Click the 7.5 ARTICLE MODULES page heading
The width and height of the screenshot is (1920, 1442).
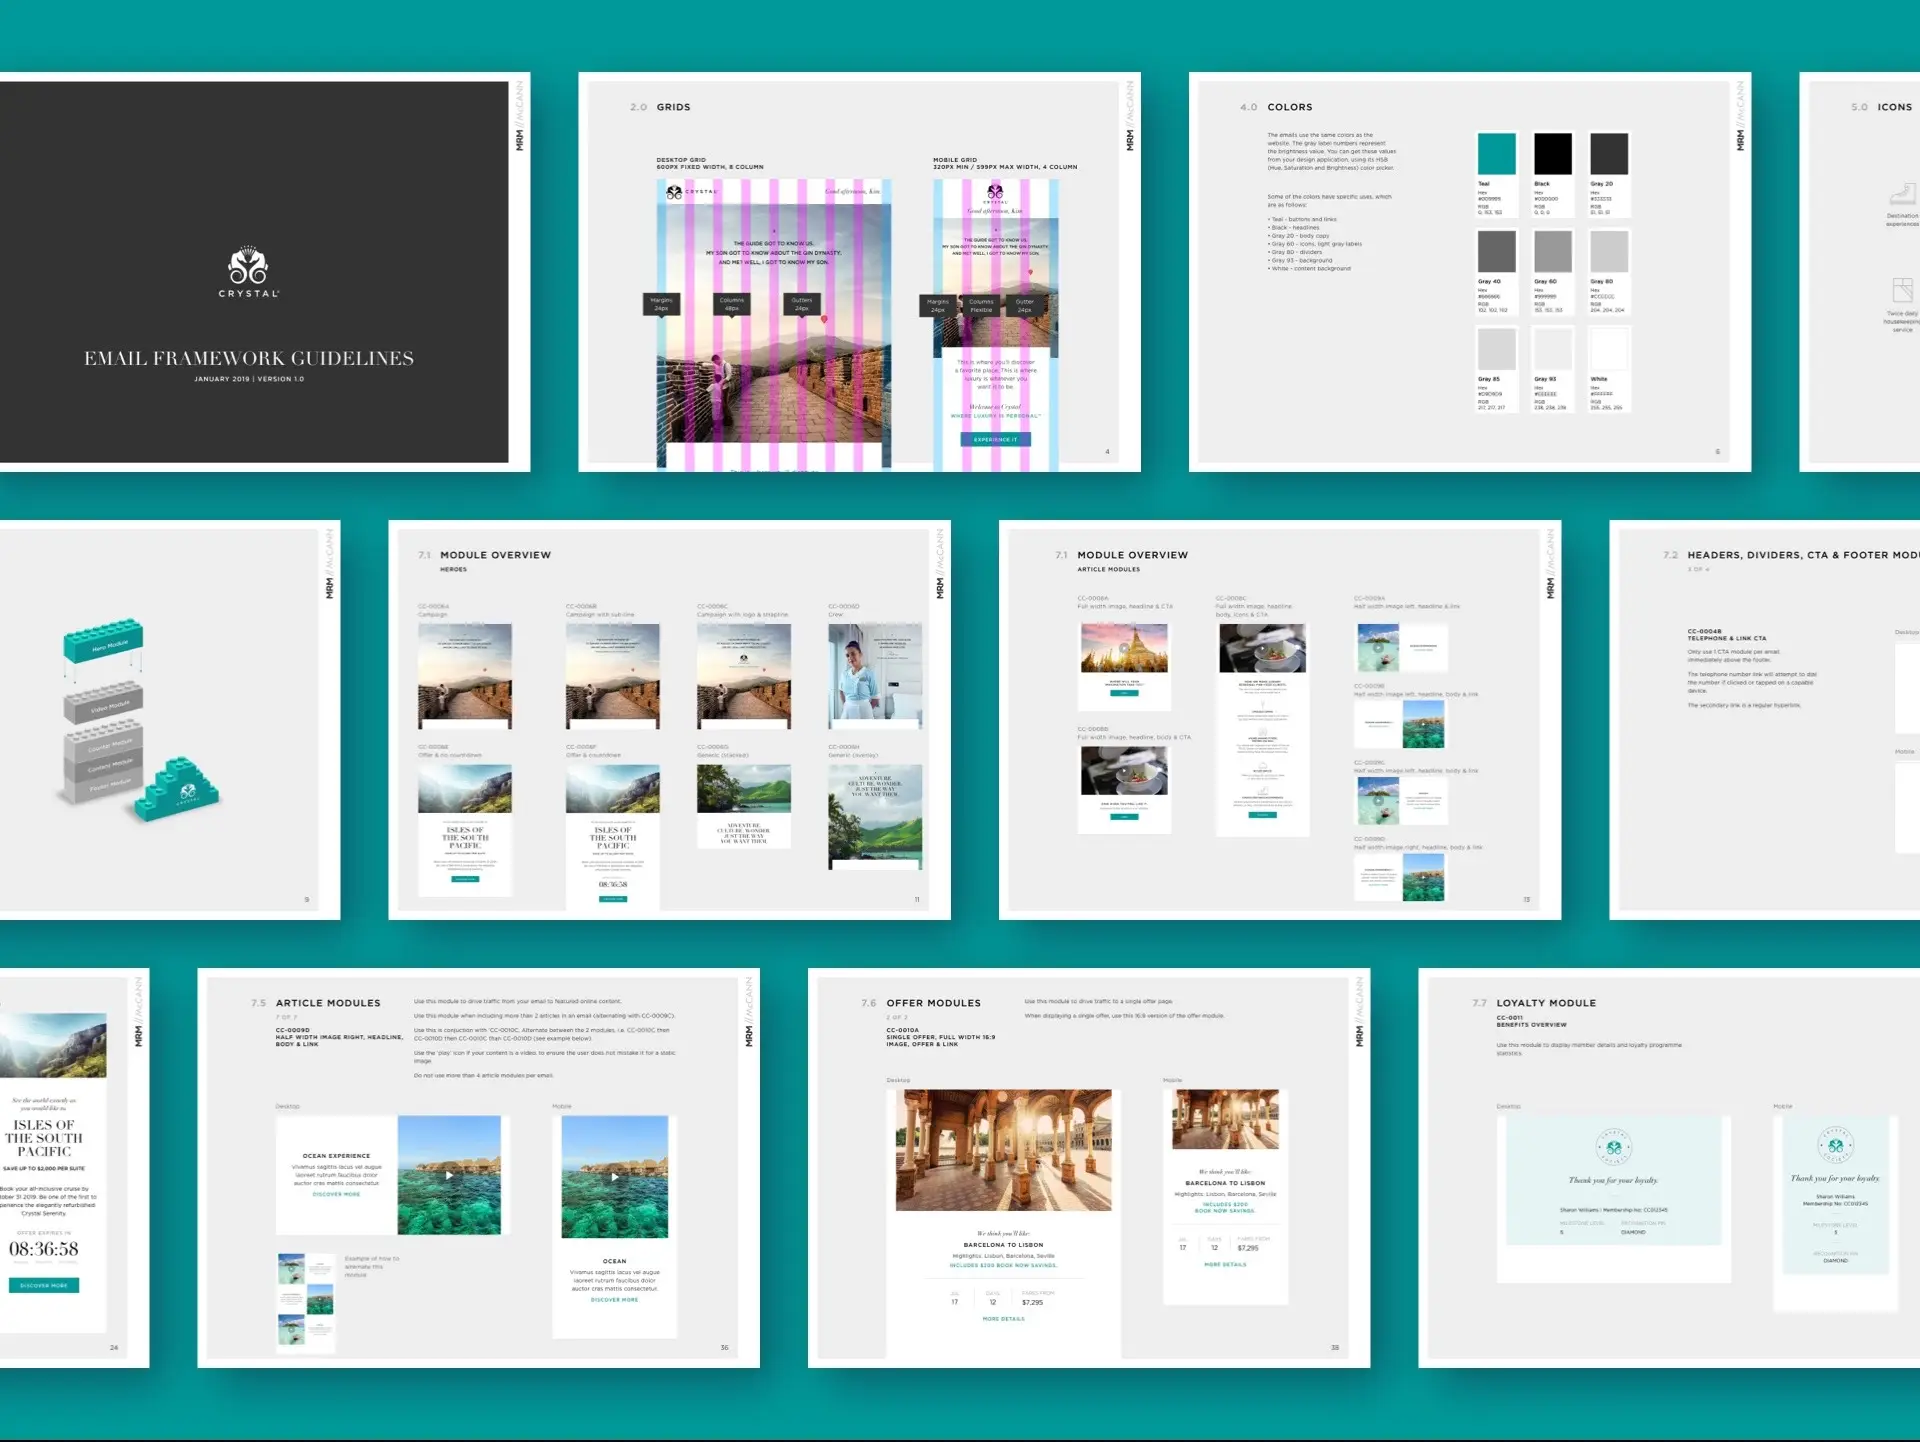coord(316,1003)
